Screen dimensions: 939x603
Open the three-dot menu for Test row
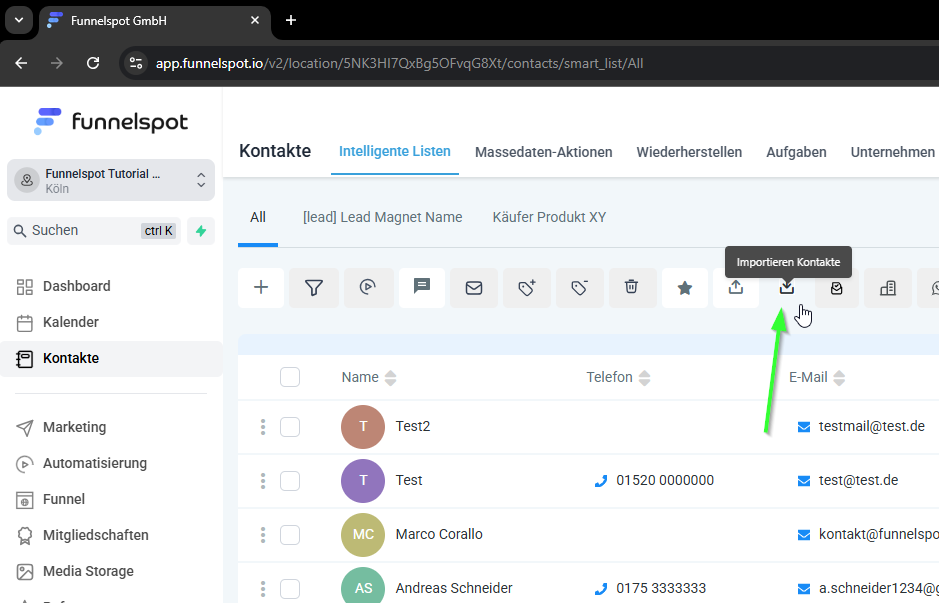click(263, 481)
